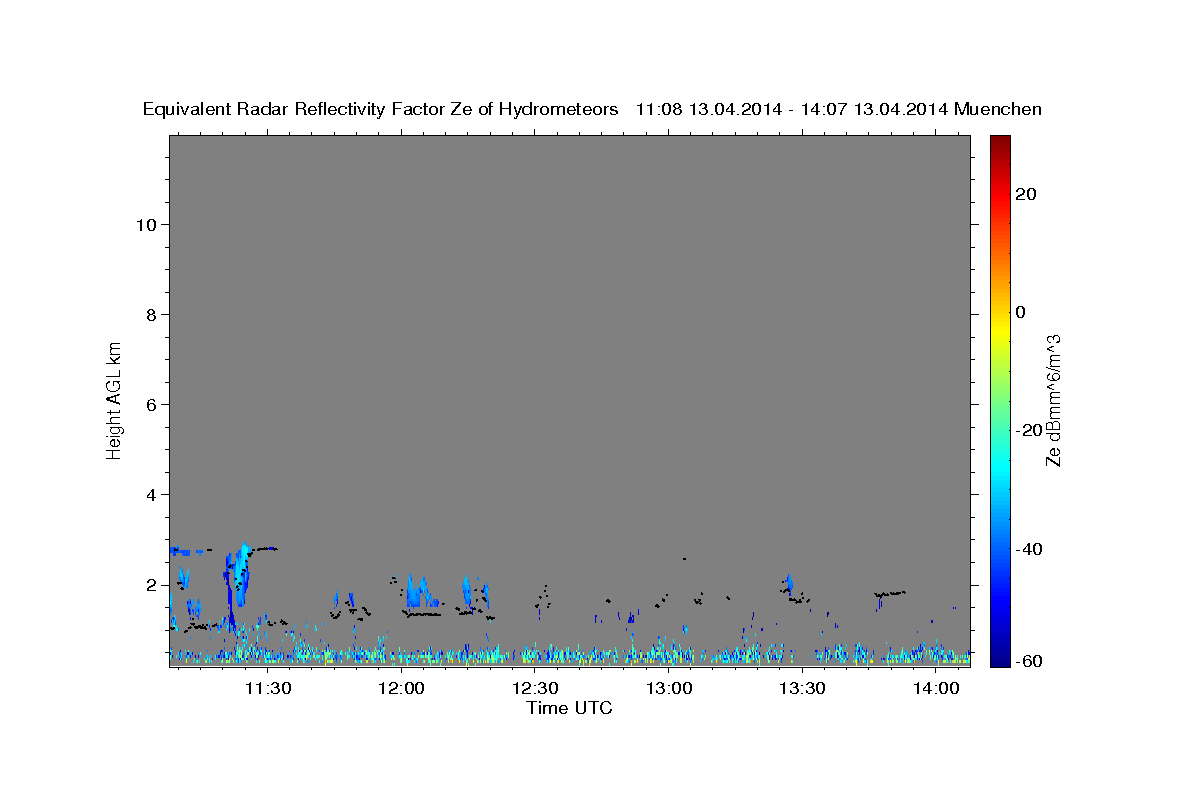Click the '13:30' time tick label
Image resolution: width=1200 pixels, height=800 pixels.
pos(802,688)
